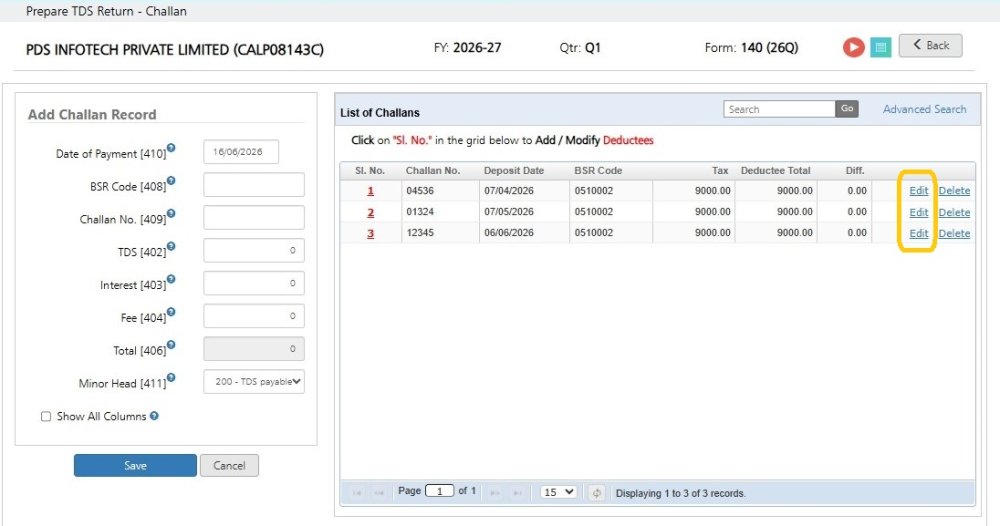Open the page size dropdown showing 15
Viewport: 1000px width, 526px height.
(x=558, y=492)
